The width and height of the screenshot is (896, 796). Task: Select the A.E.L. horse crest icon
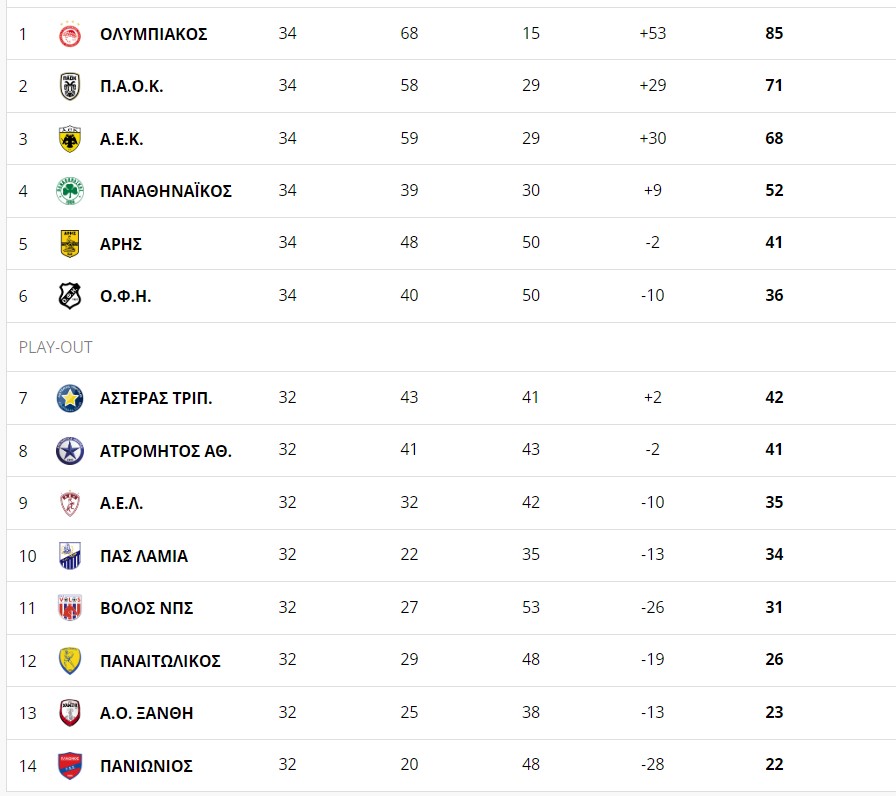tap(70, 503)
